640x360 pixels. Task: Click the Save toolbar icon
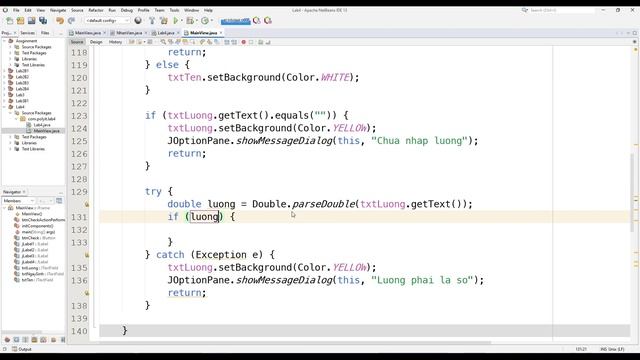click(31, 20)
